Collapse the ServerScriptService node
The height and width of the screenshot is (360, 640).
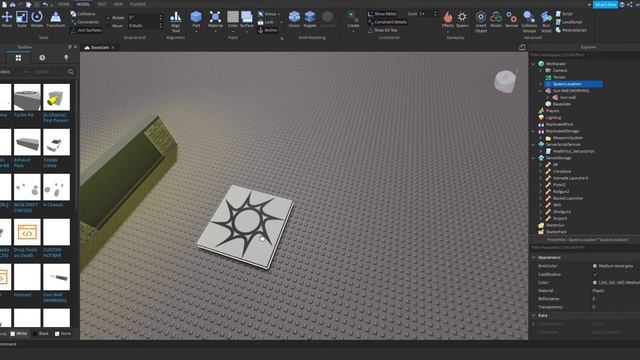[x=533, y=144]
